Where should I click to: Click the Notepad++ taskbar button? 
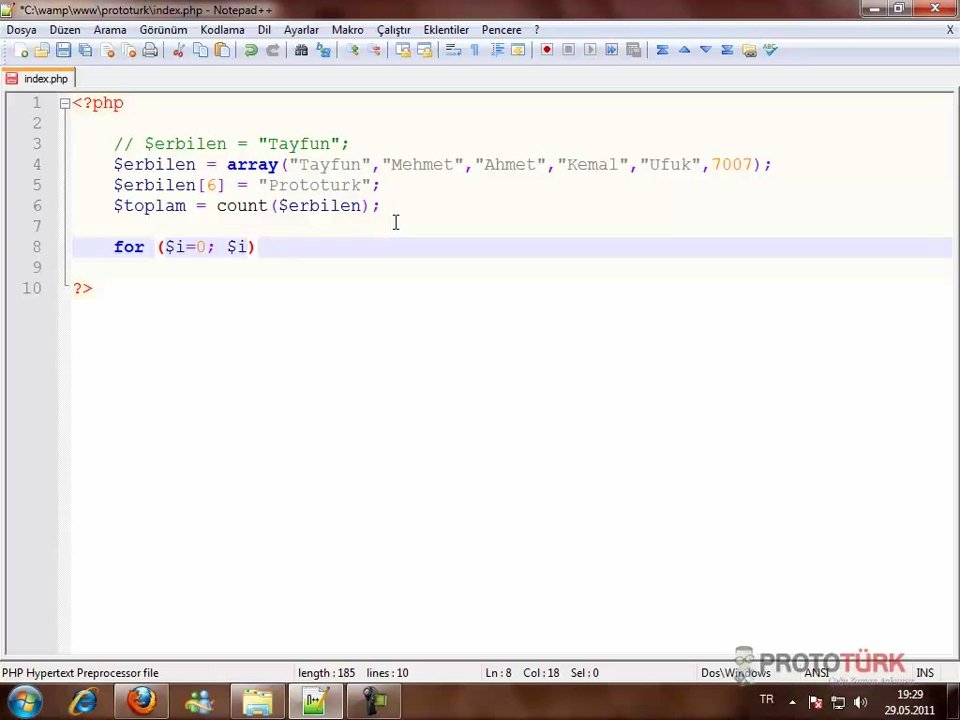315,702
